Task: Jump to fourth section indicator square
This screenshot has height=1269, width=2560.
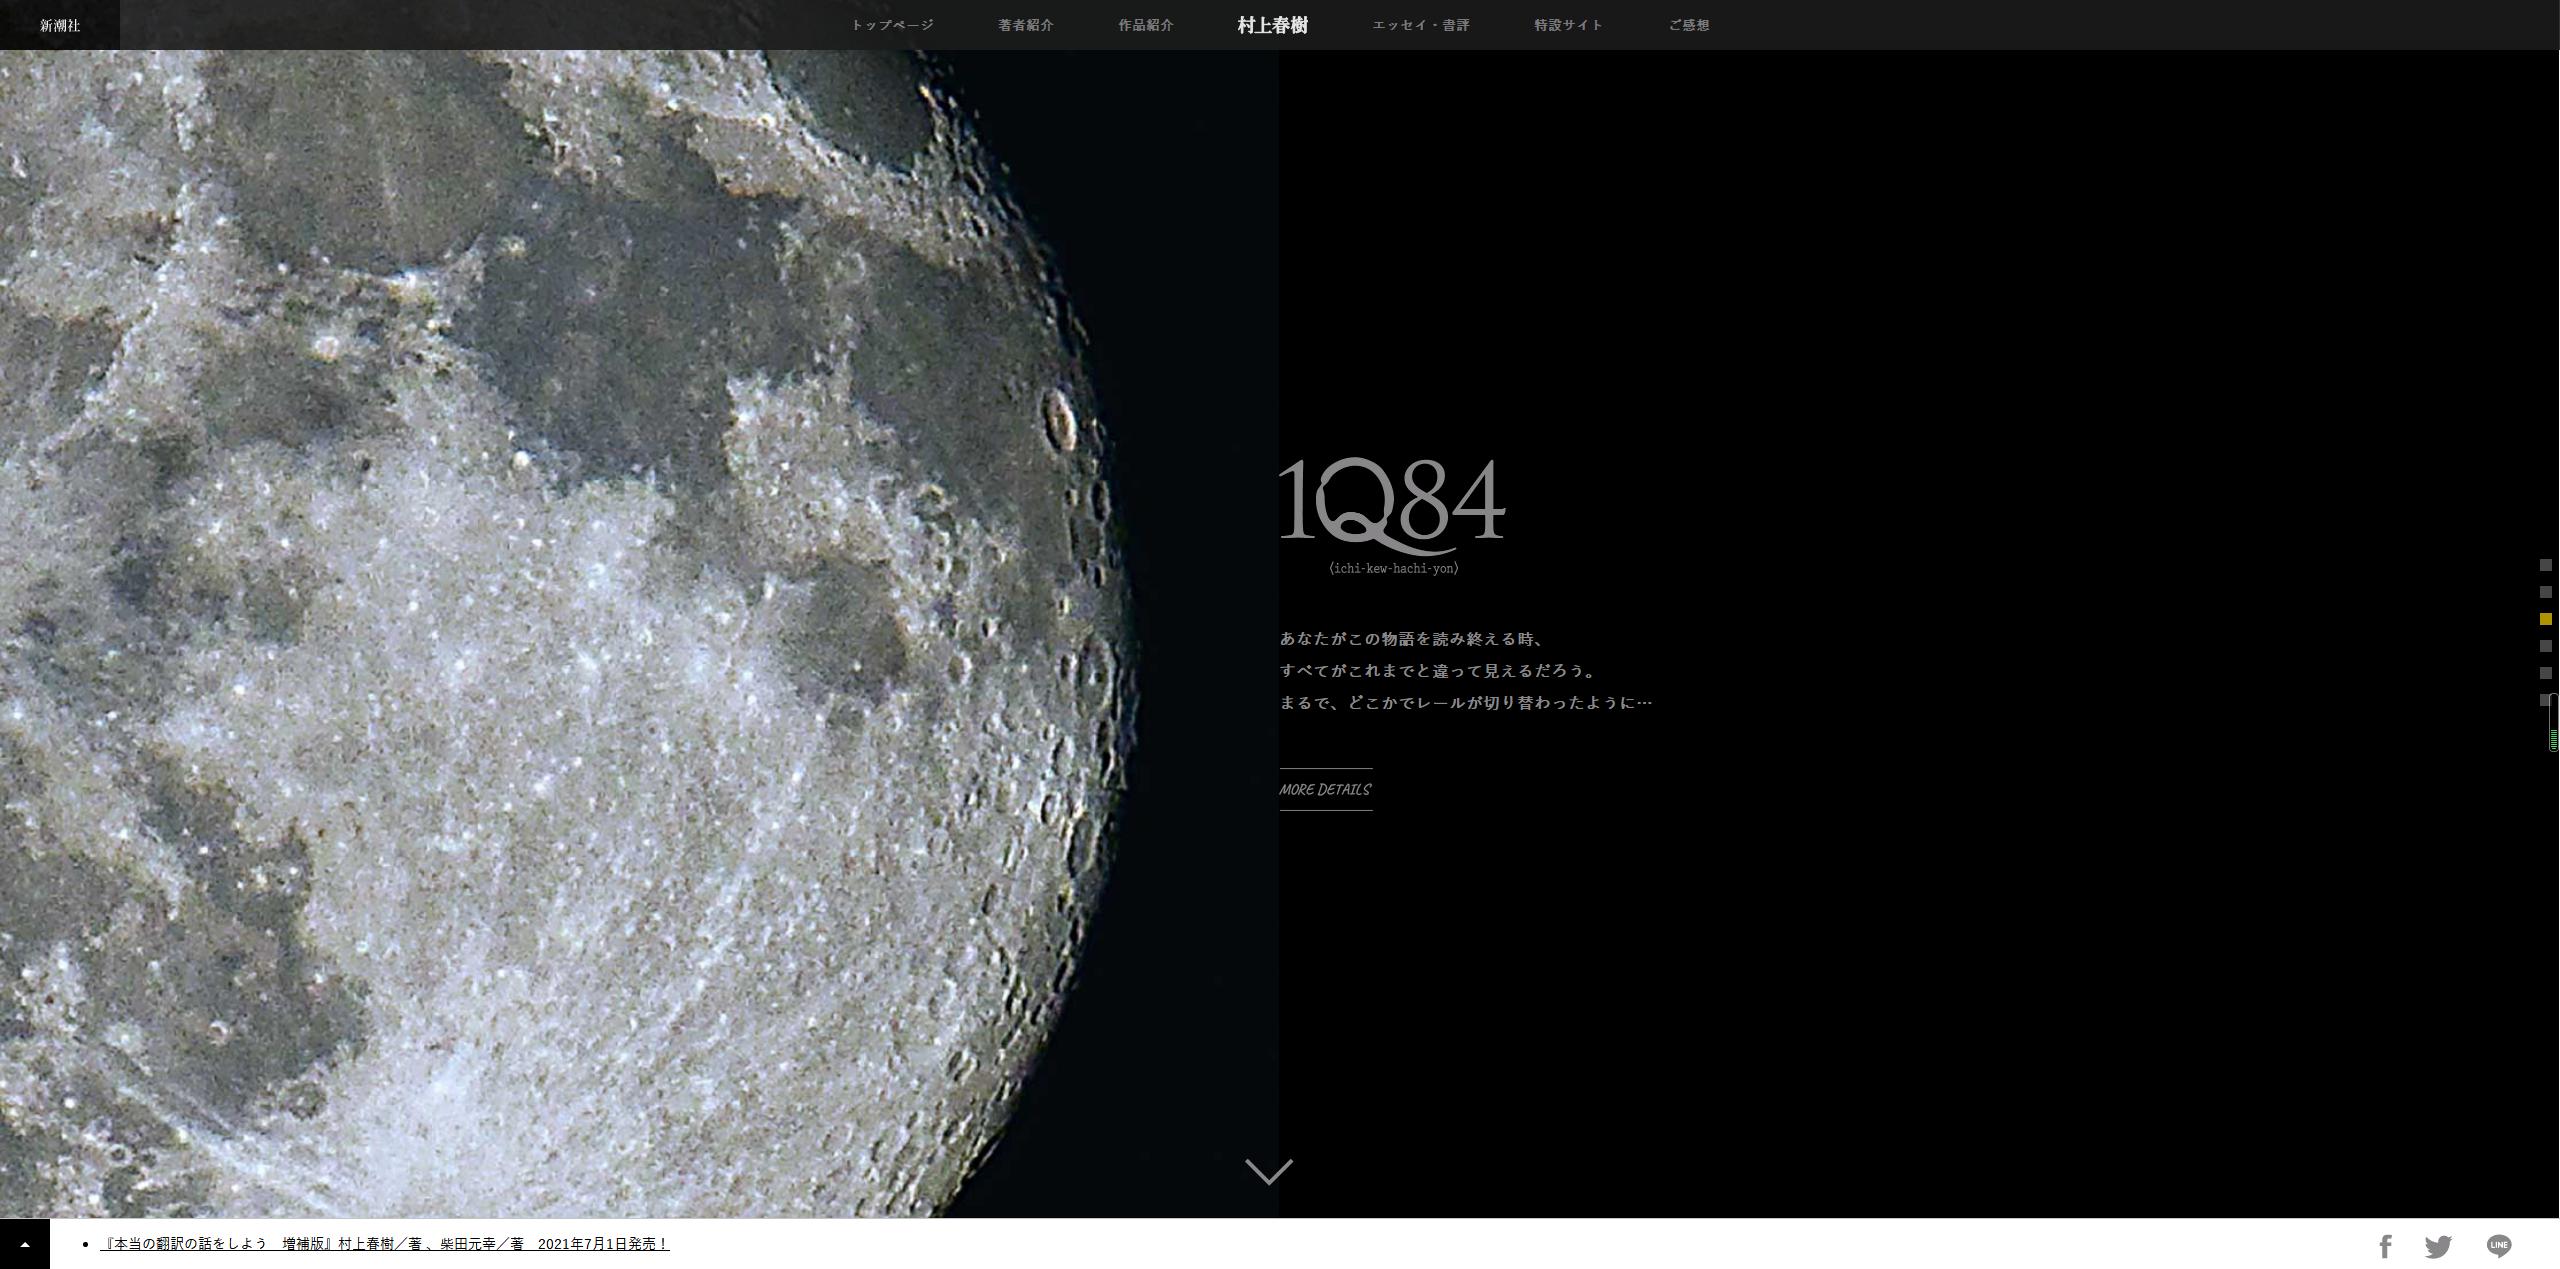Action: point(2546,646)
